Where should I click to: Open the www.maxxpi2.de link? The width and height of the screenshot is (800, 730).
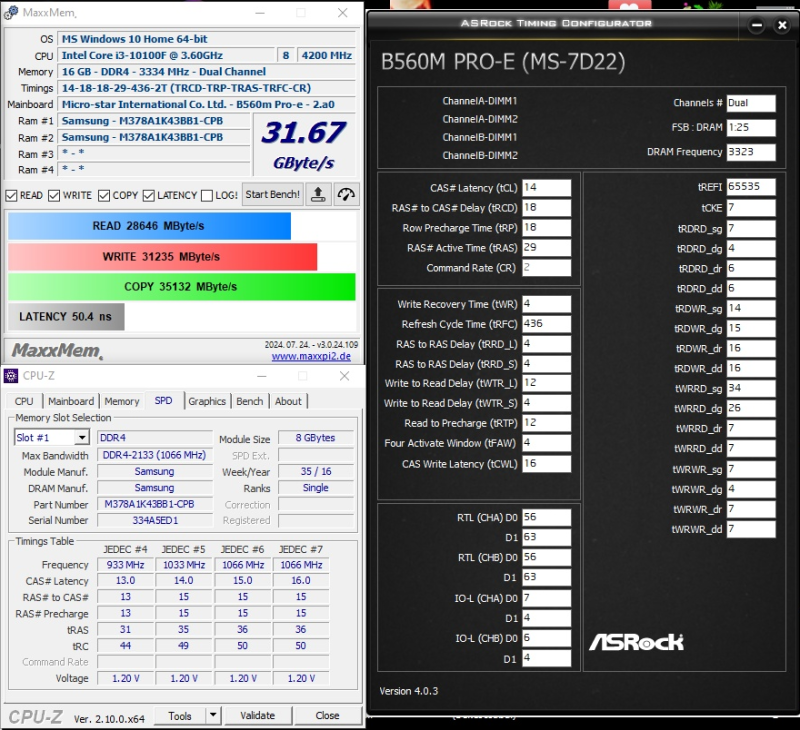[x=311, y=356]
